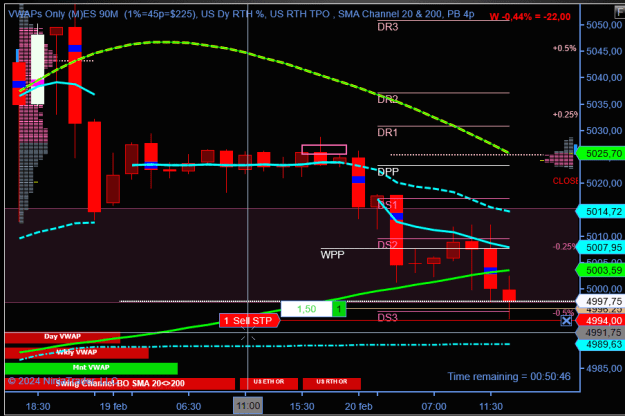Click the 15:30 time axis label
The image size is (625, 416).
(302, 406)
